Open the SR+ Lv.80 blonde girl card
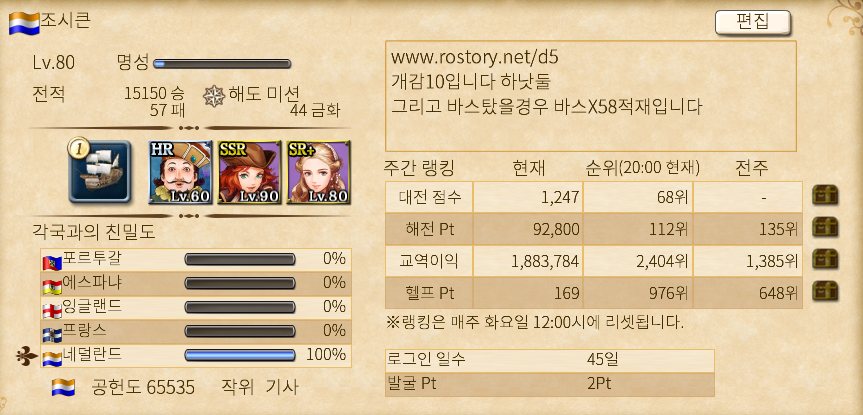This screenshot has height=415, width=863. [x=319, y=172]
